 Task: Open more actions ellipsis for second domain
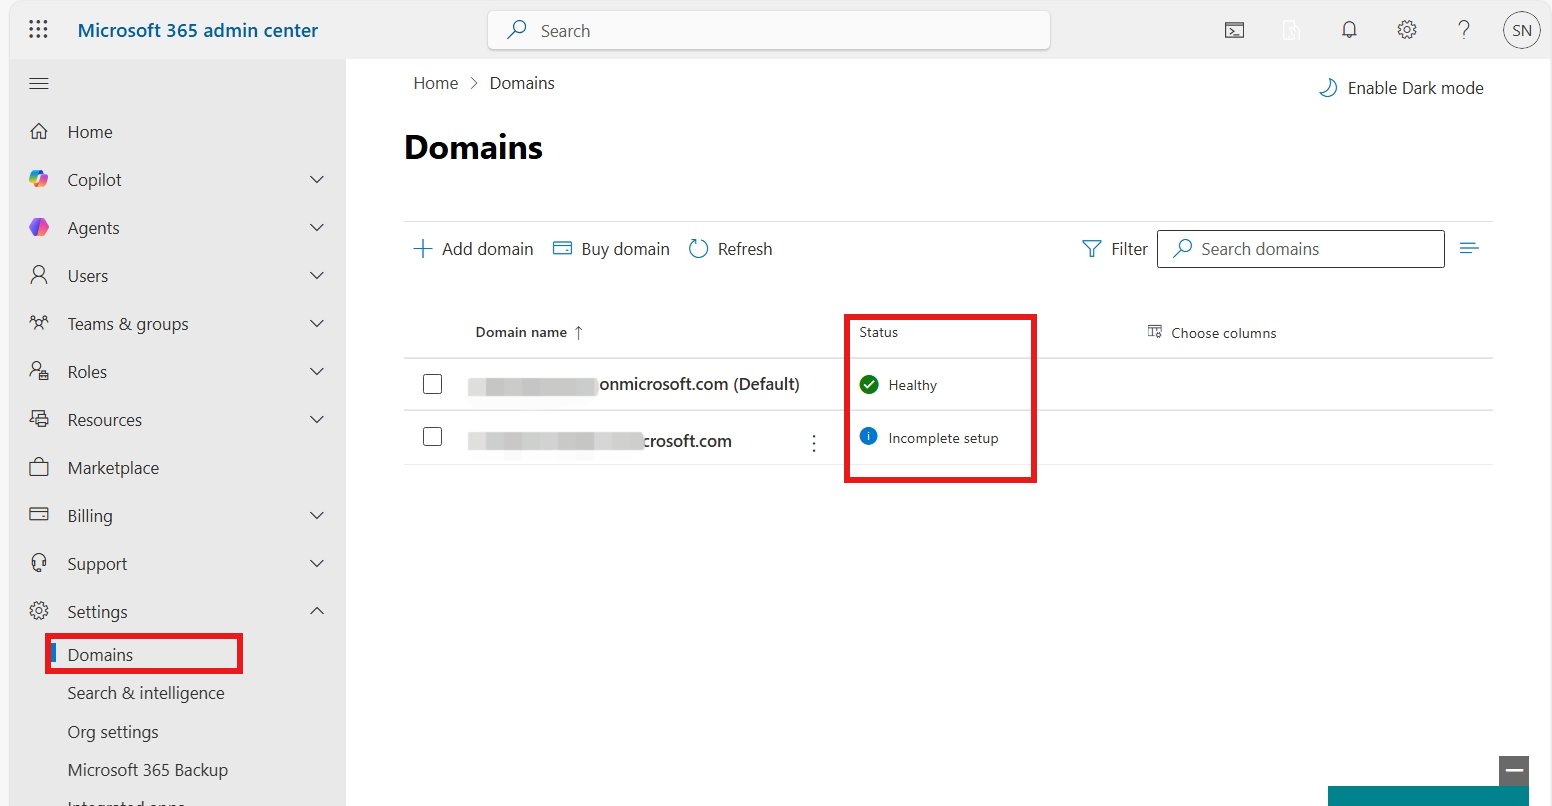tap(814, 443)
